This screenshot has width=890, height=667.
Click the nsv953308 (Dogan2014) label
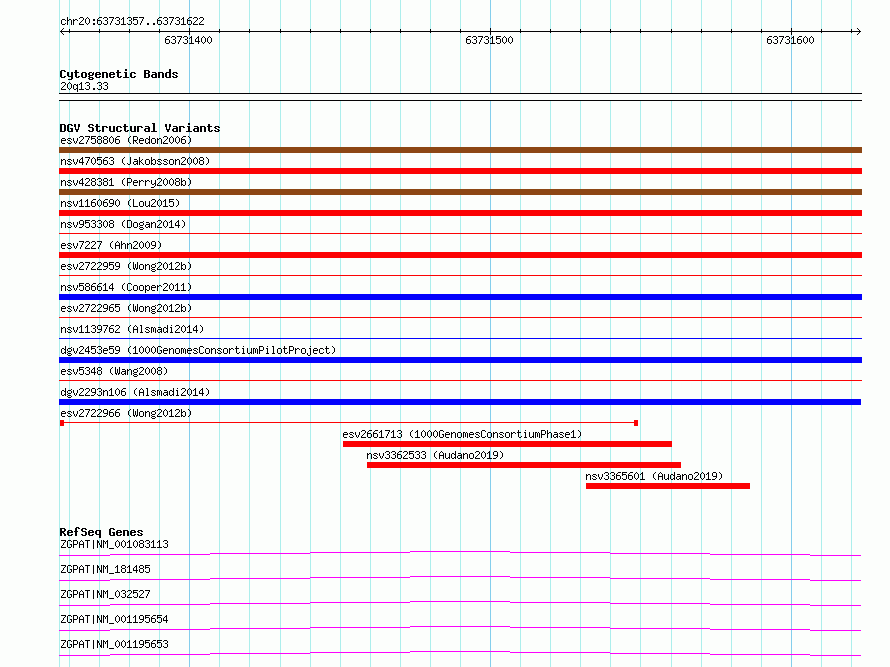[x=123, y=224]
